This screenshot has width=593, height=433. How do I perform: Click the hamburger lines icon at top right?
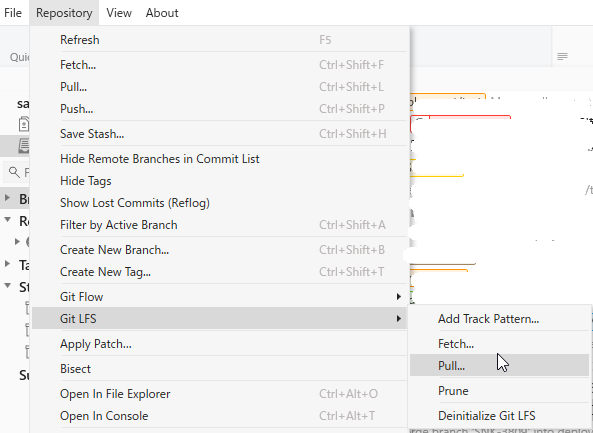point(562,56)
